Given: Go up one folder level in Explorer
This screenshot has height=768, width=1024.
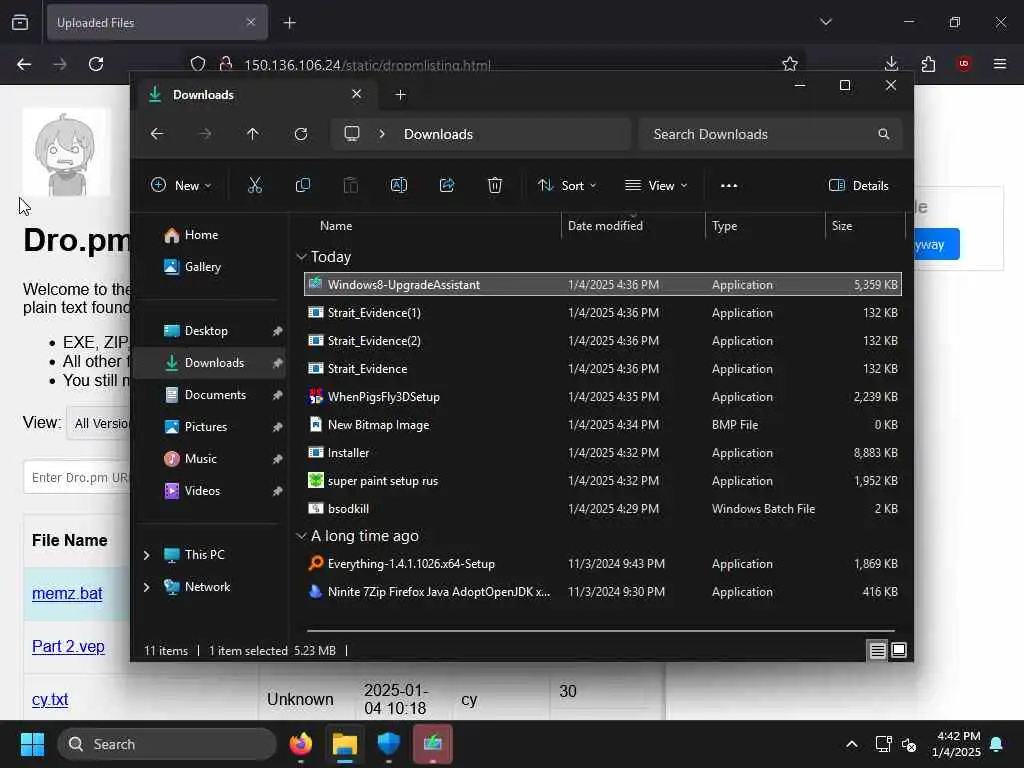Looking at the screenshot, I should coord(253,134).
